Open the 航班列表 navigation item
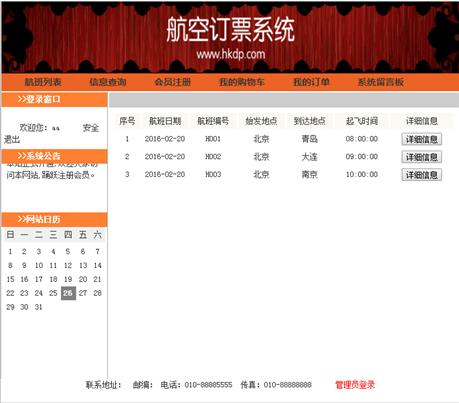The height and width of the screenshot is (403, 459). tap(43, 82)
